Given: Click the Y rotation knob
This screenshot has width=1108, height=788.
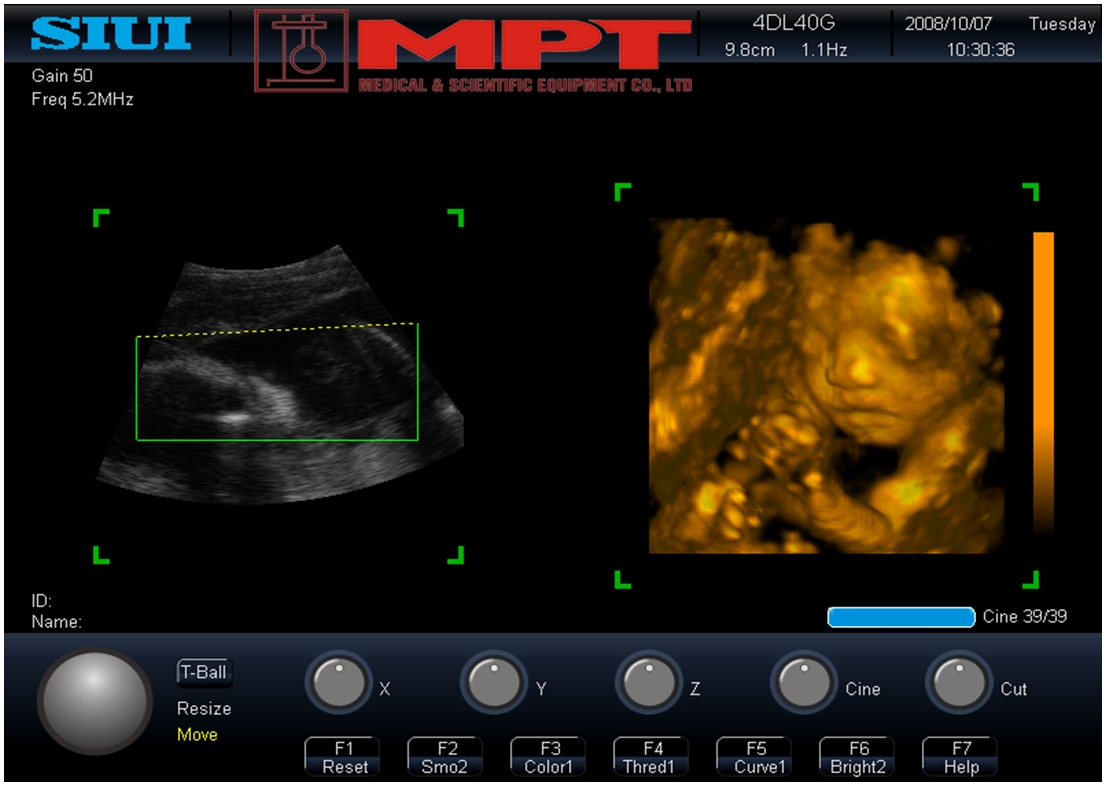Looking at the screenshot, I should click(x=493, y=684).
